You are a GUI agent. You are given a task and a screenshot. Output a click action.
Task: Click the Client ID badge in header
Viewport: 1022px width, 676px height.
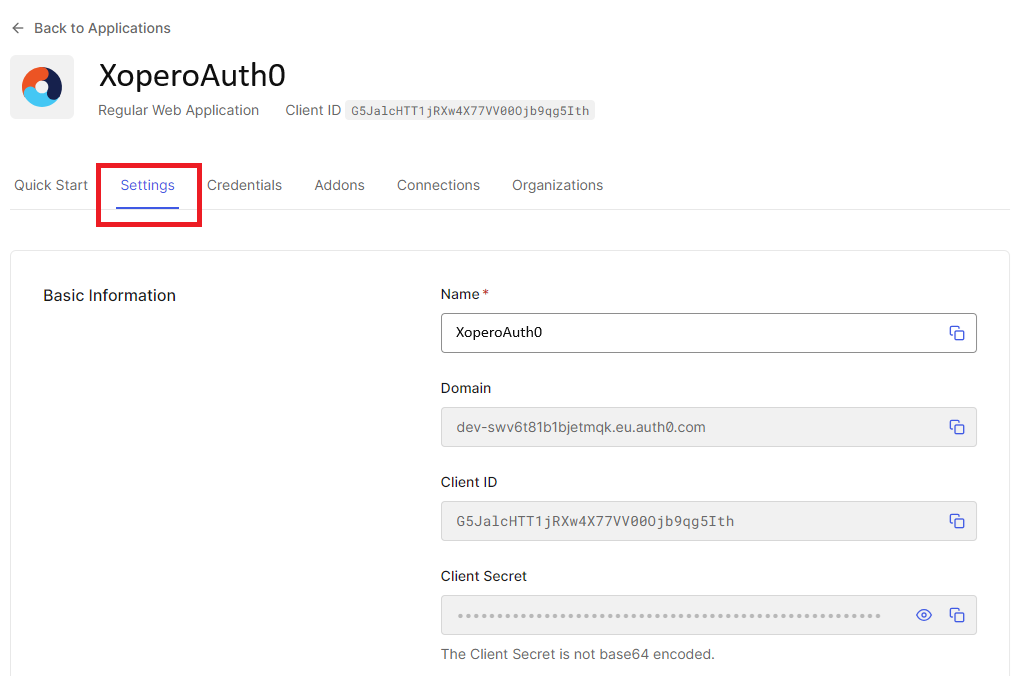coord(469,111)
